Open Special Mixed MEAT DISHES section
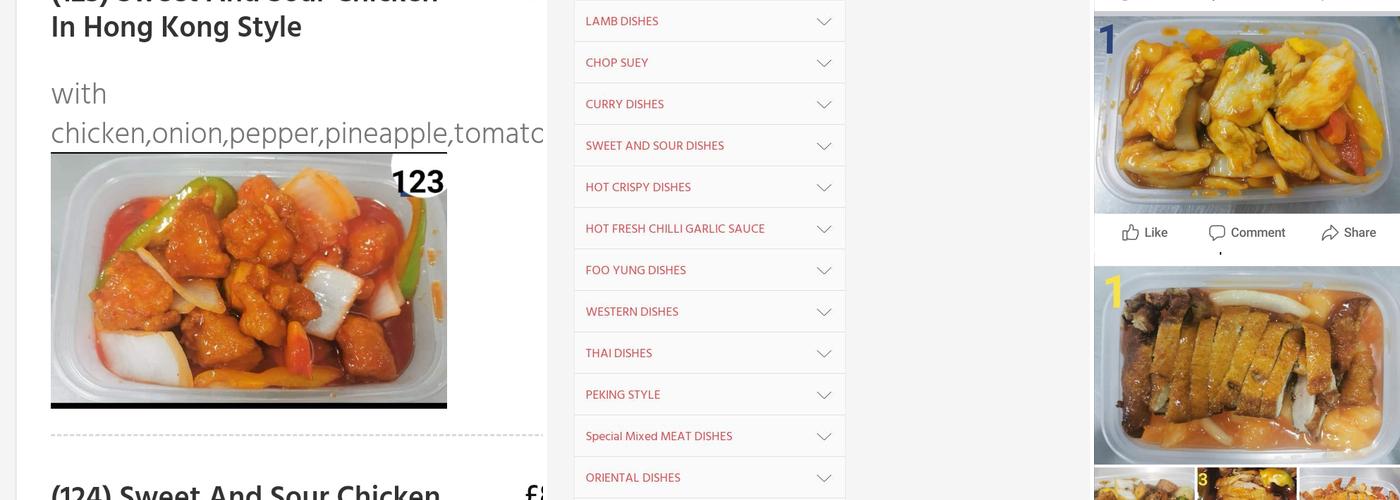 coord(659,436)
